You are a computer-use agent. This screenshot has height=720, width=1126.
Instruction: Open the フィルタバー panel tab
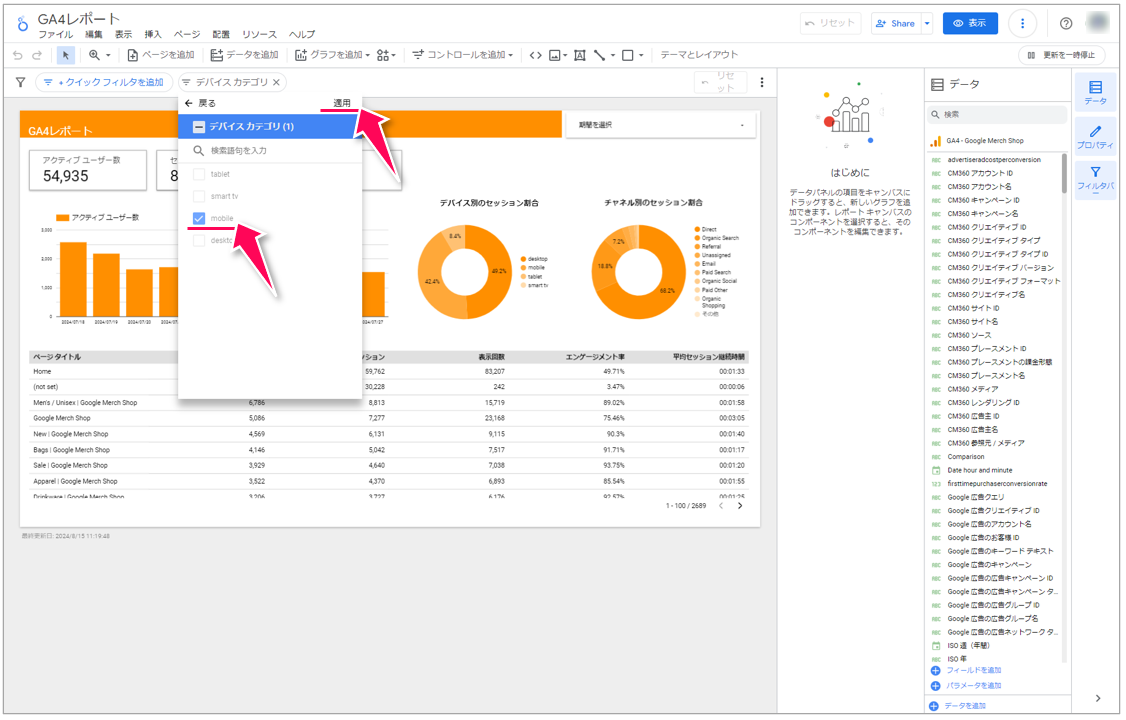(1095, 179)
